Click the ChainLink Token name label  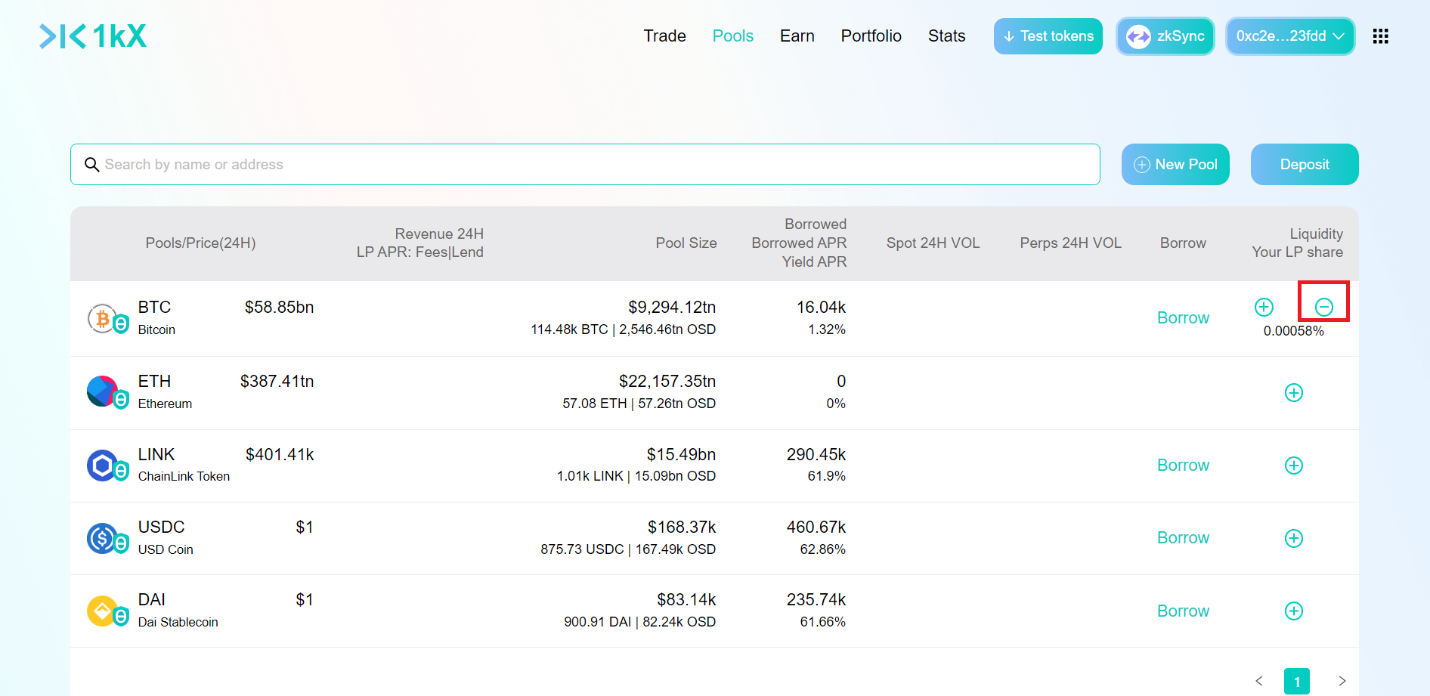[x=184, y=476]
